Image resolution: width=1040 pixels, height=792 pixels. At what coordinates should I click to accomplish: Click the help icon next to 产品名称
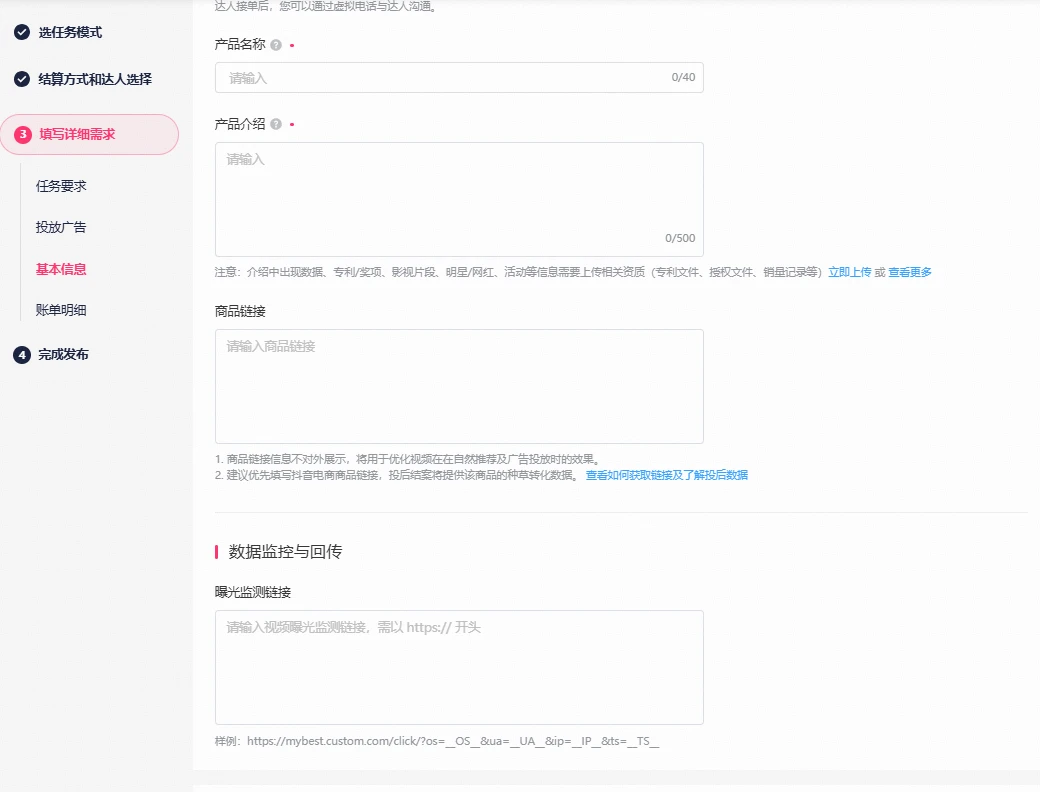(276, 45)
